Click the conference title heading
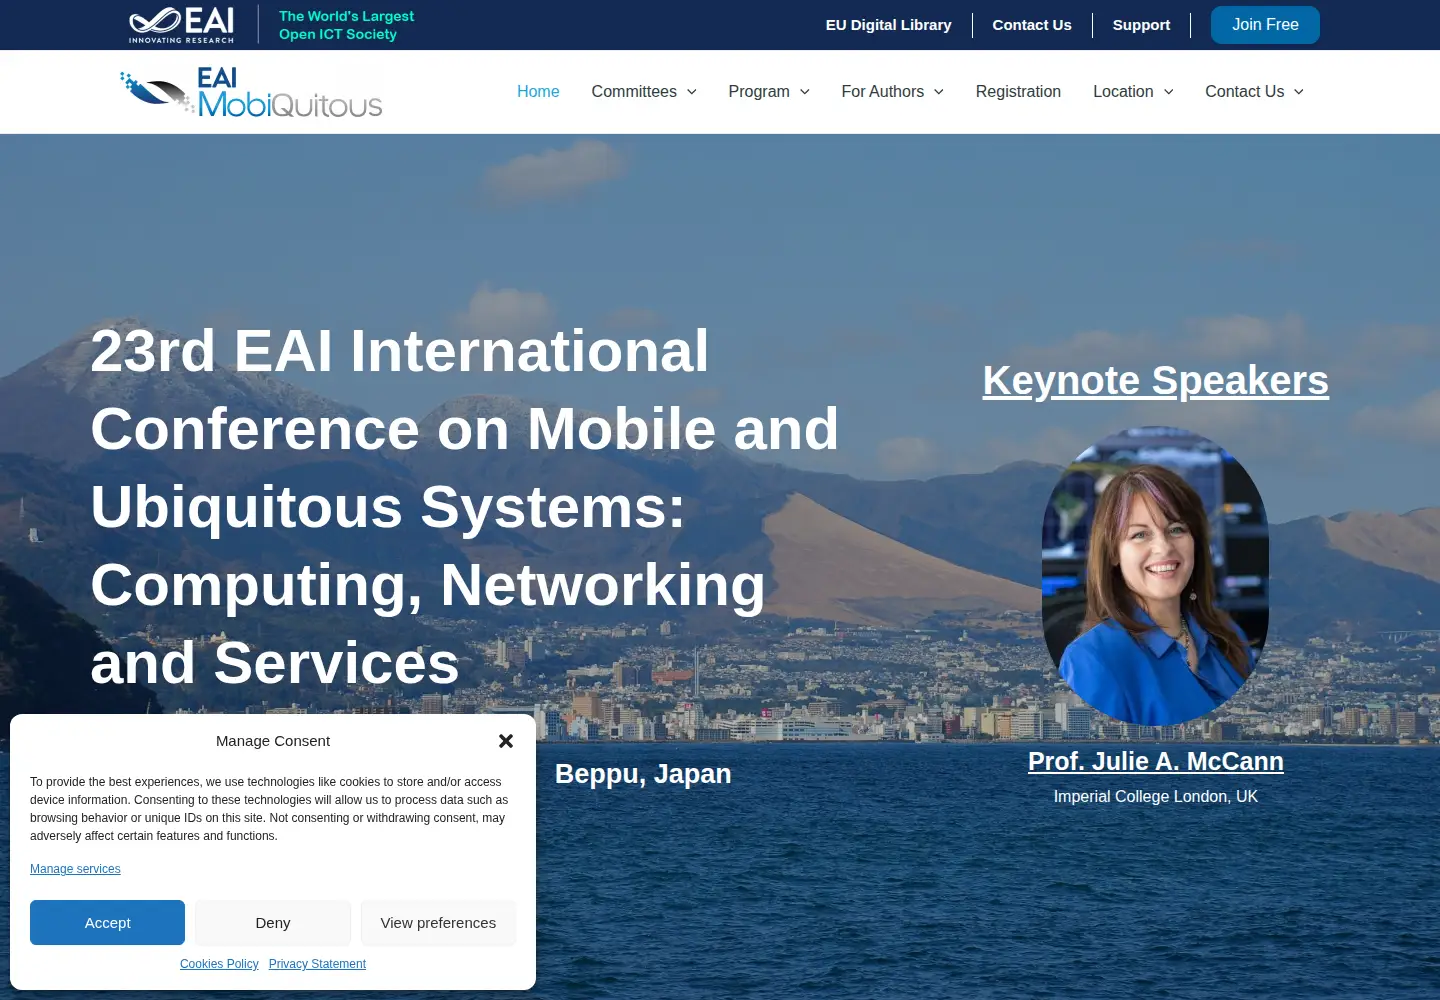 (465, 507)
